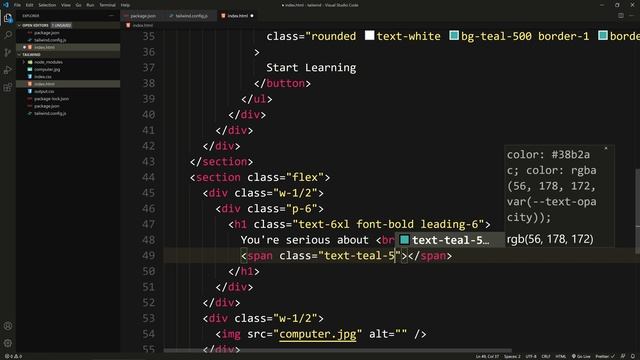Click the white text-white color swatch

369,36
